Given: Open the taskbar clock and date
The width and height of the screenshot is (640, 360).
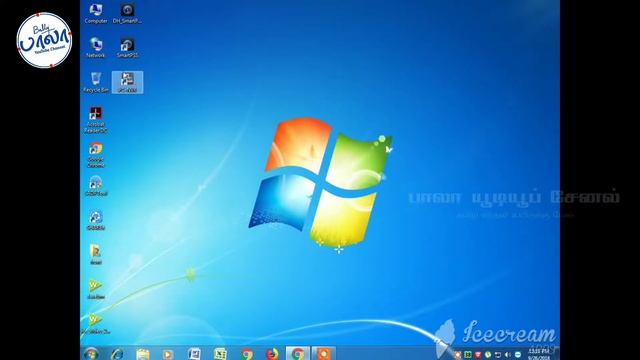Looking at the screenshot, I should (x=539, y=354).
